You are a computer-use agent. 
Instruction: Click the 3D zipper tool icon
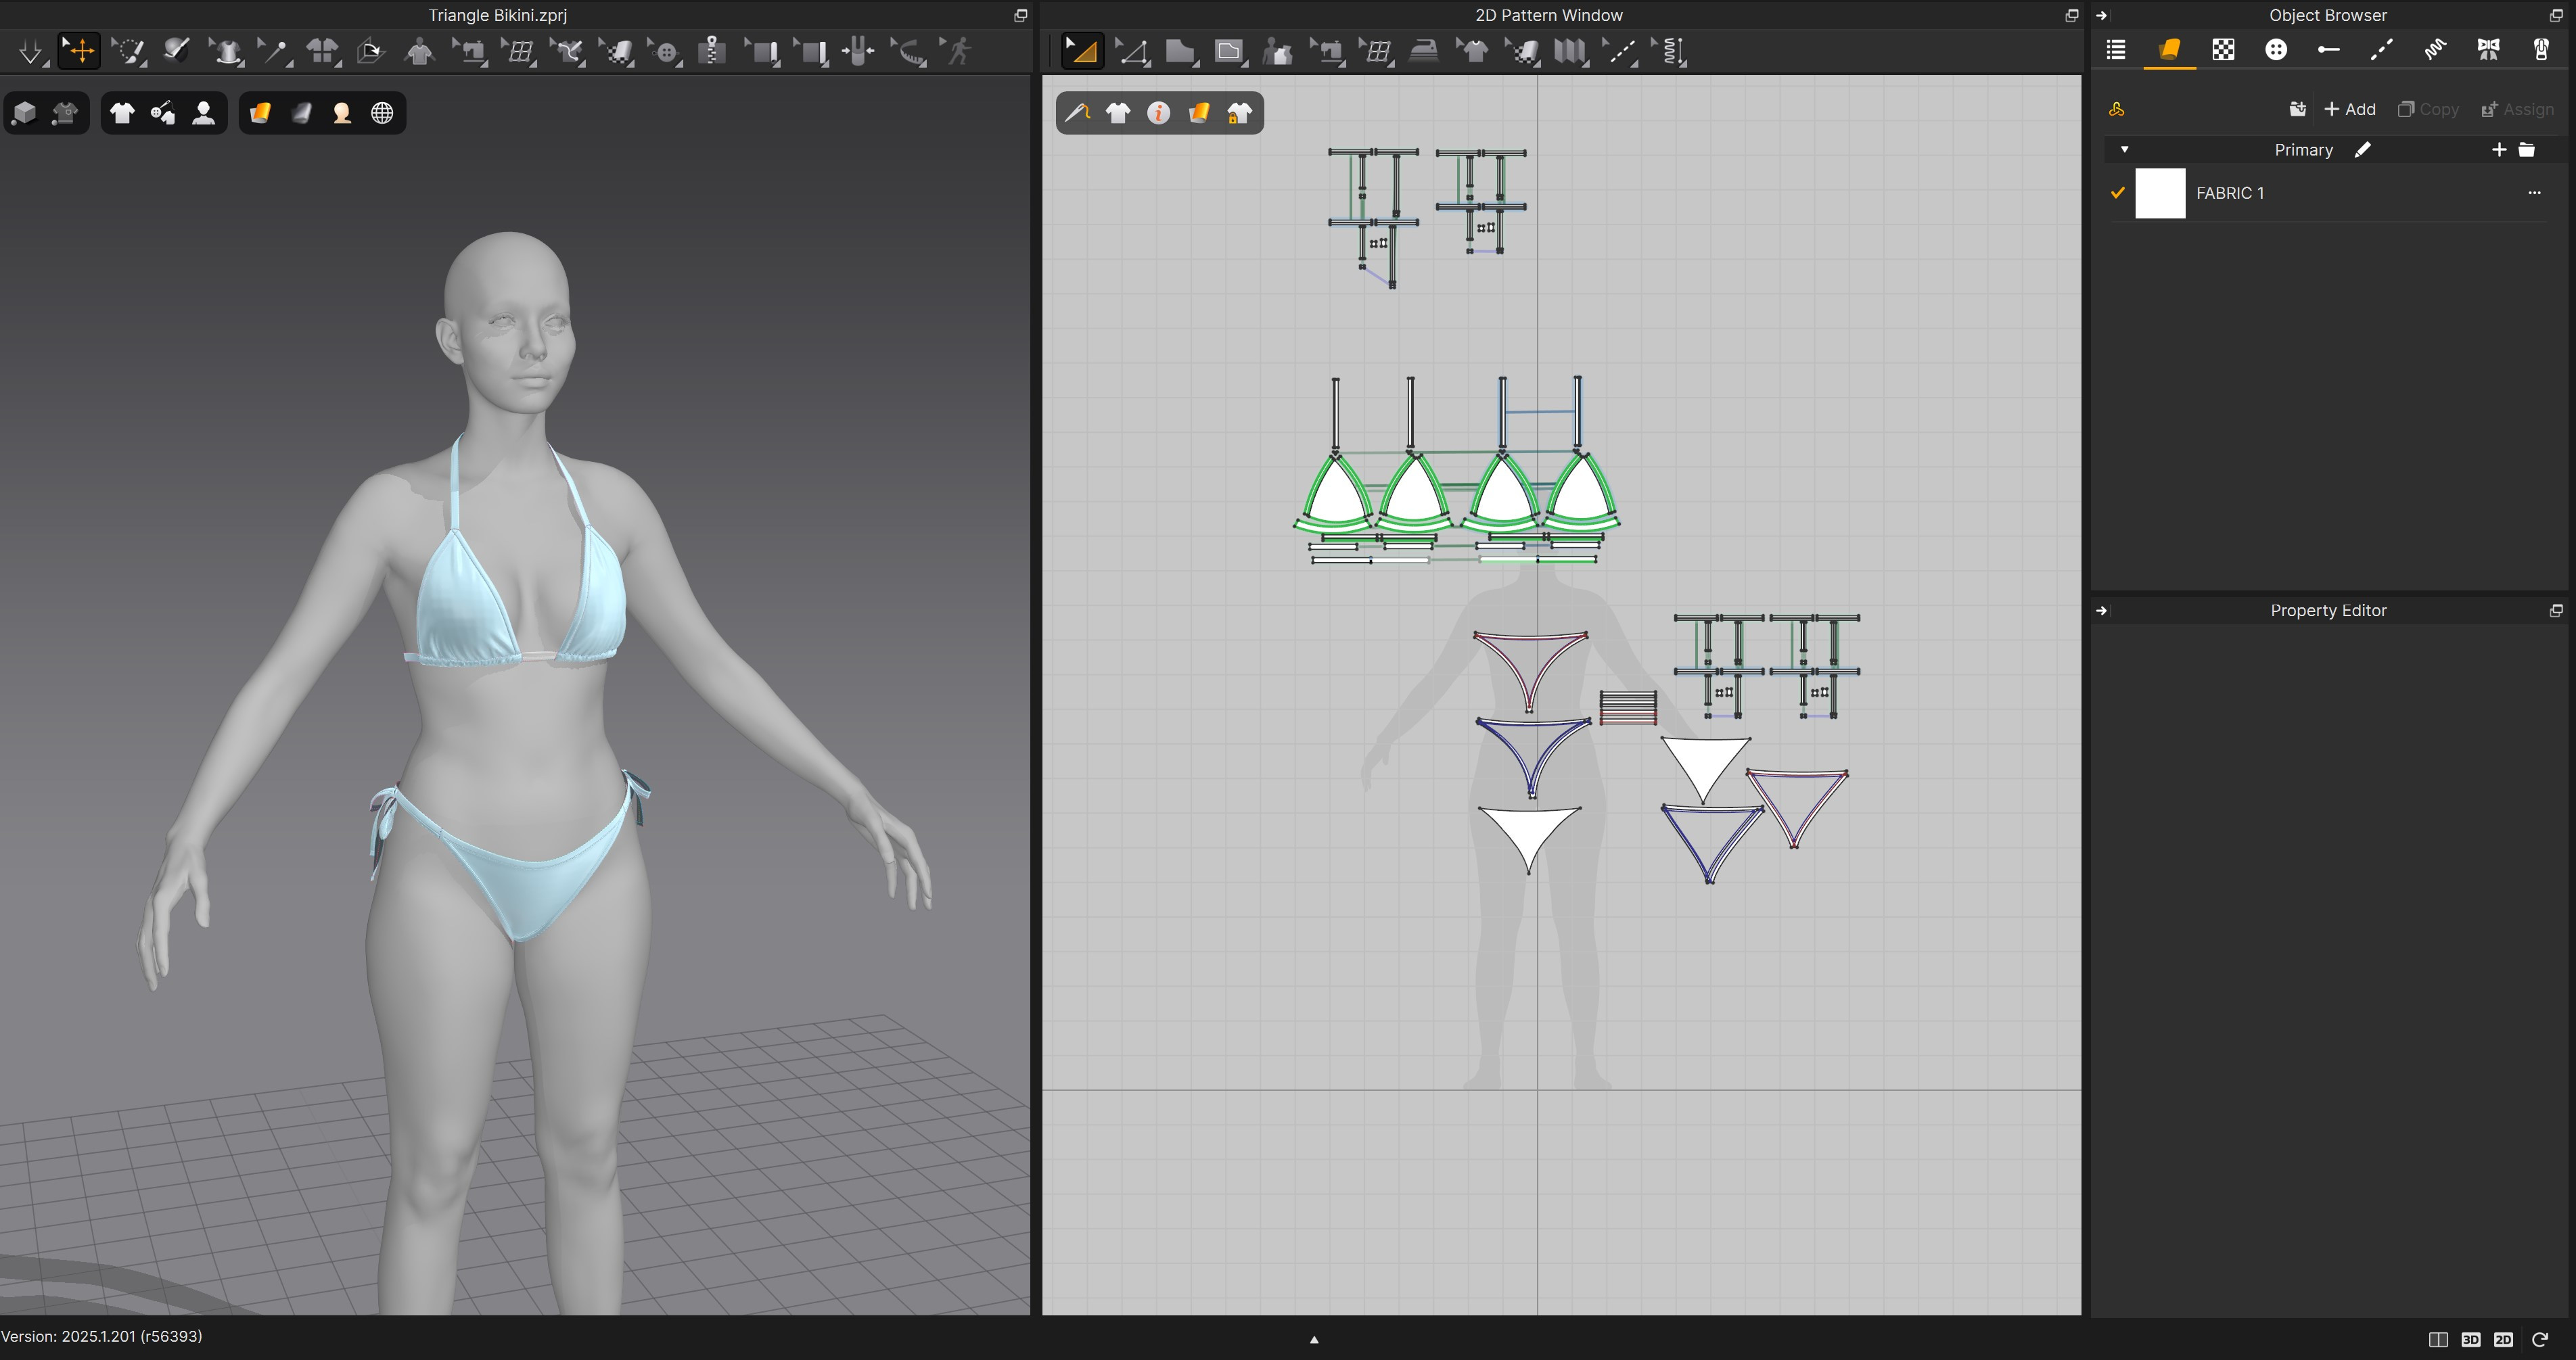[x=711, y=51]
